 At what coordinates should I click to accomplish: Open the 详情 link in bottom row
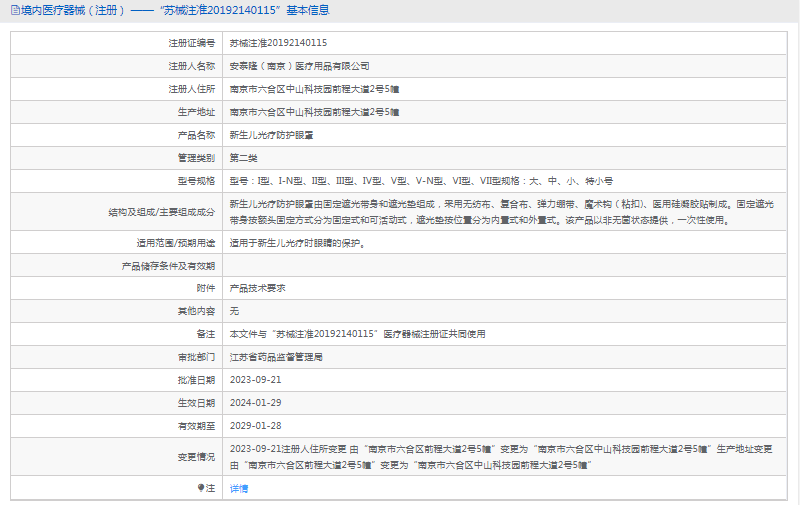[x=239, y=489]
